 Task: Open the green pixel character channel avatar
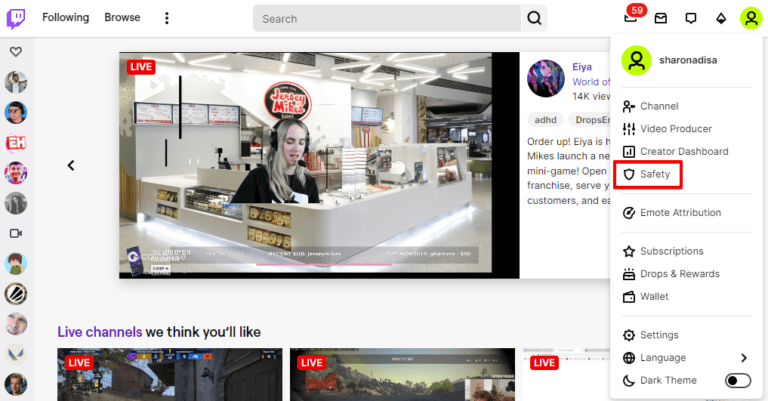16,264
